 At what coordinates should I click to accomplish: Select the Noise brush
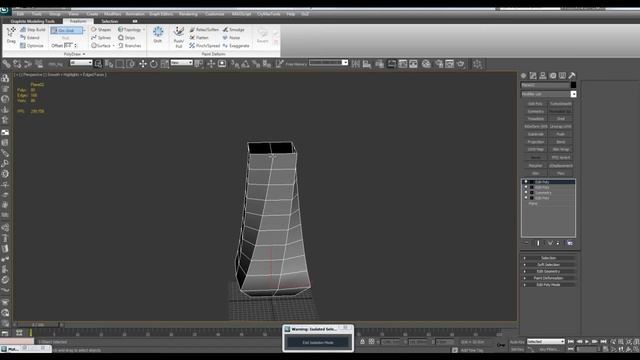click(231, 38)
